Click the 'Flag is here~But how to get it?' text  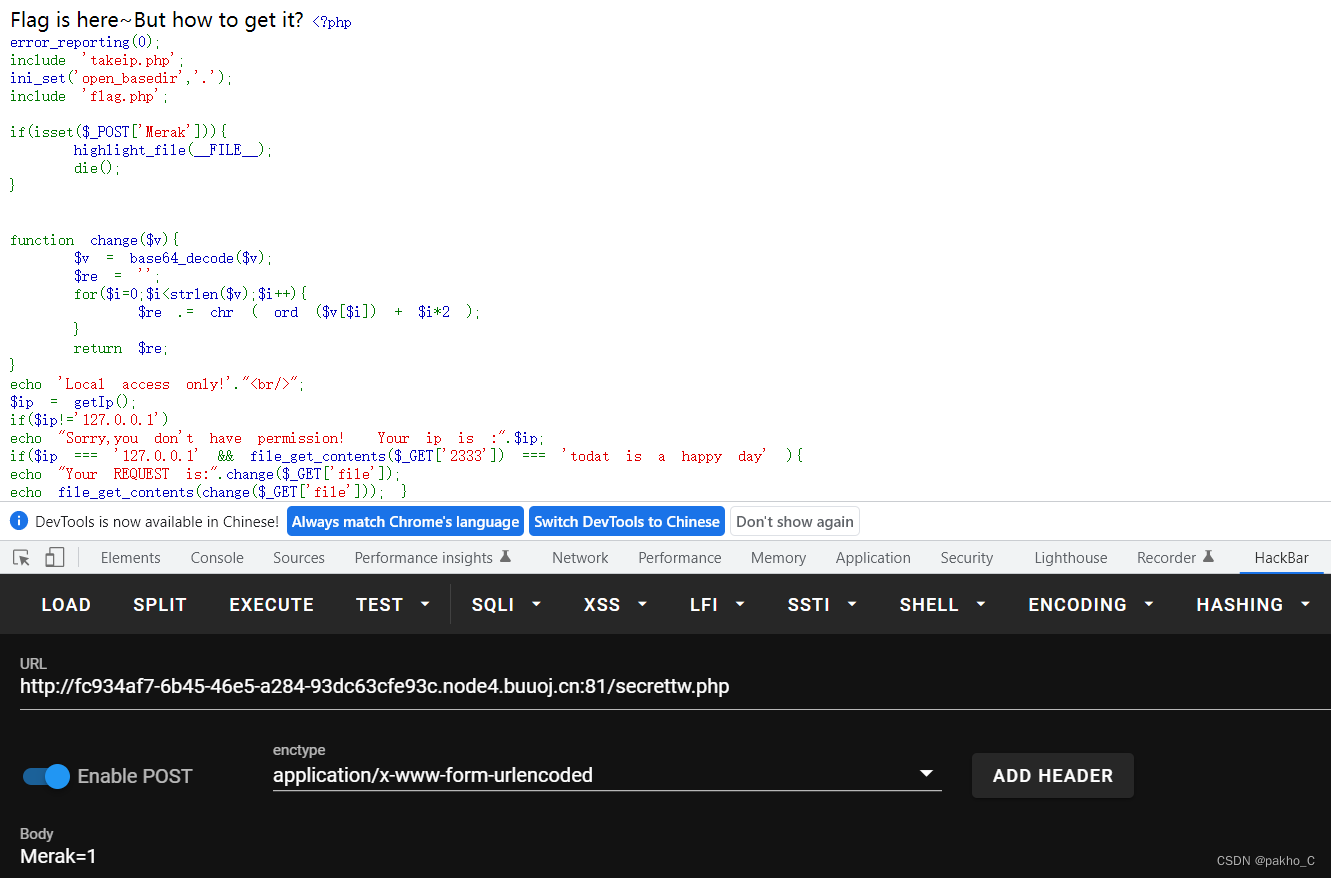tap(157, 21)
